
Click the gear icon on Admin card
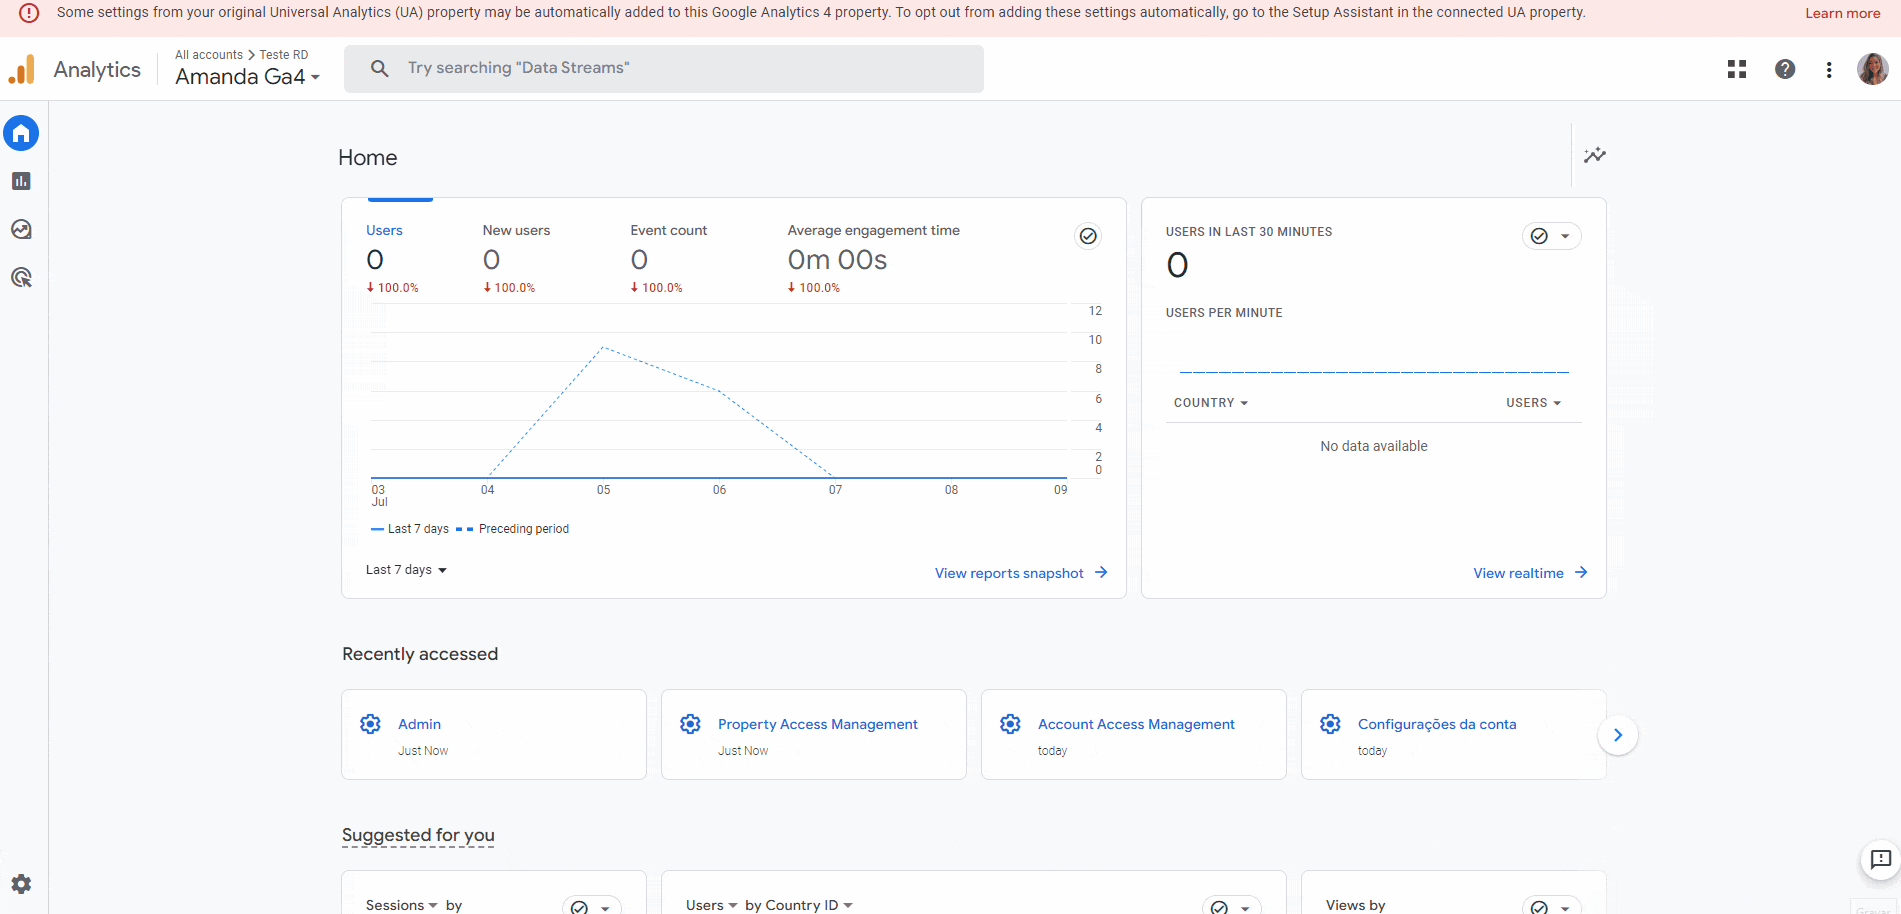point(370,724)
